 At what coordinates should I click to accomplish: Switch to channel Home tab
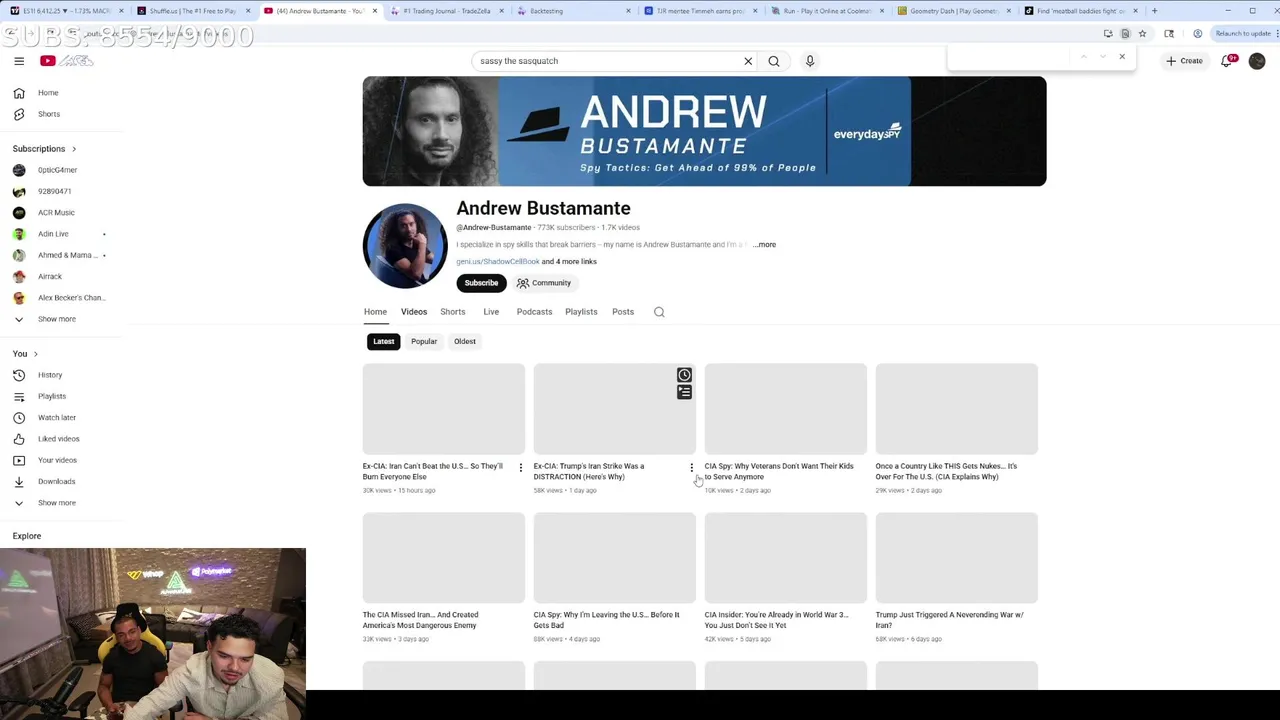click(375, 312)
